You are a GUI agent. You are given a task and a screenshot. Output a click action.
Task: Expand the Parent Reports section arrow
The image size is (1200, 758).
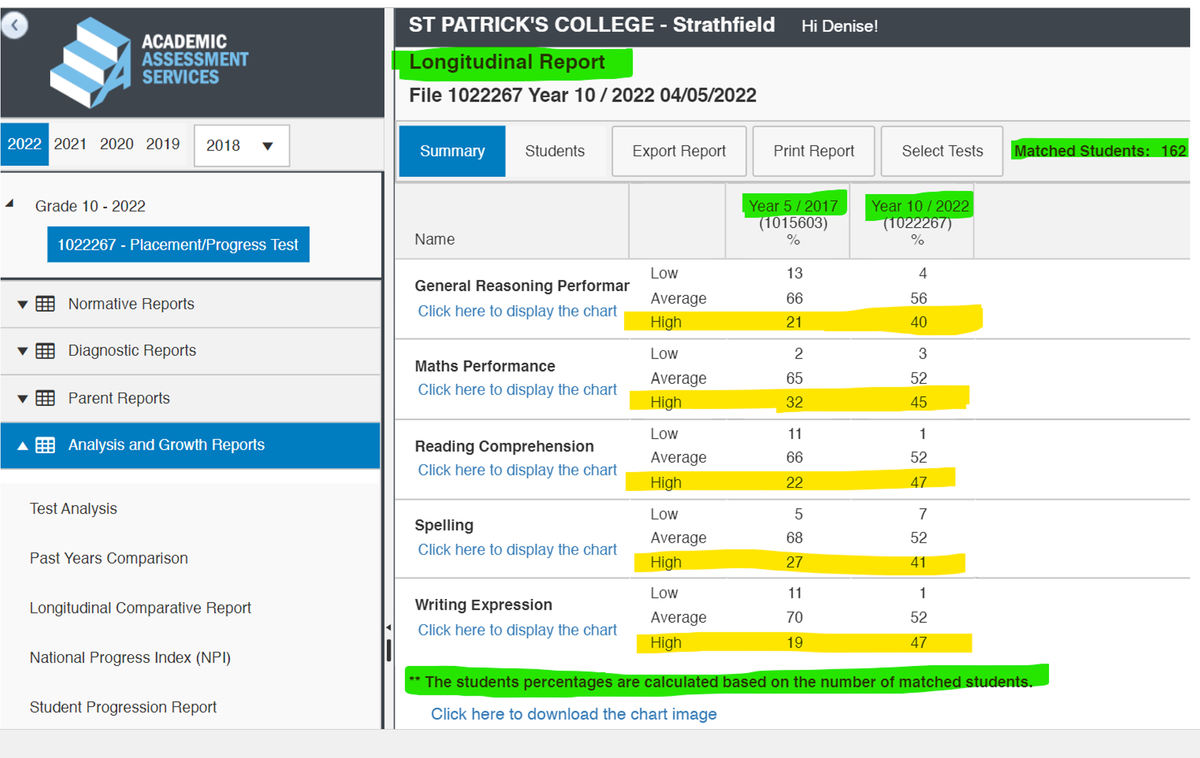coord(22,398)
